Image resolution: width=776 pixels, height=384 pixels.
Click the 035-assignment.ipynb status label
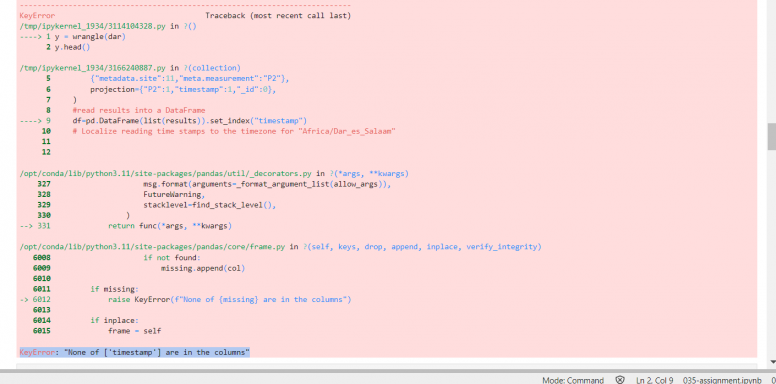(x=722, y=380)
